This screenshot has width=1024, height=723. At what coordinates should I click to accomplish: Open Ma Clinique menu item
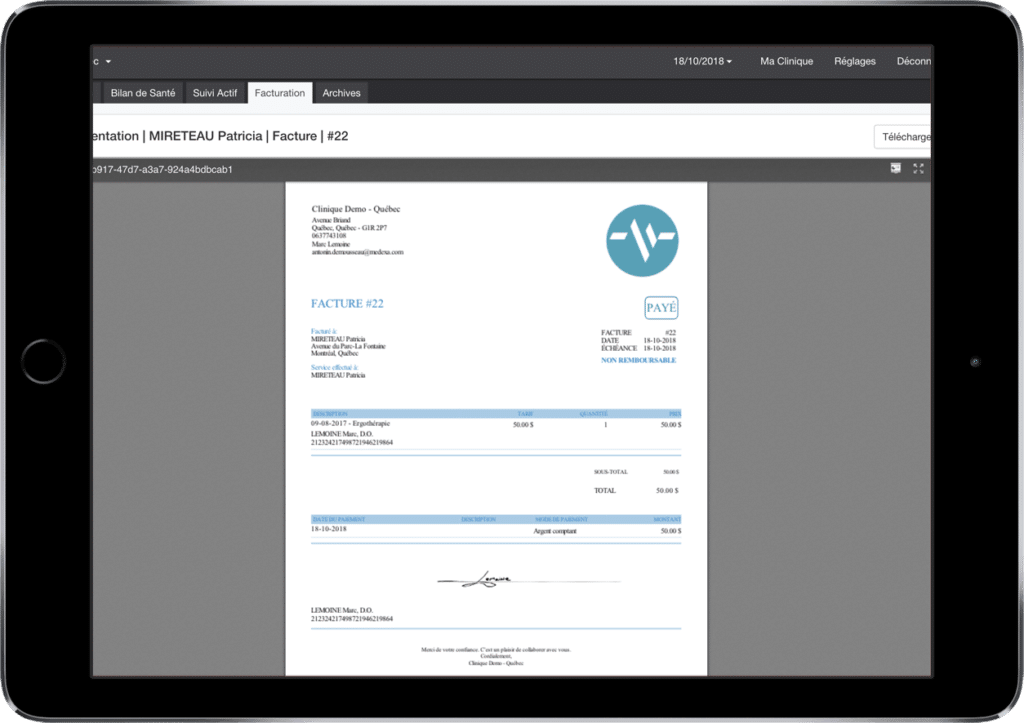coord(786,61)
